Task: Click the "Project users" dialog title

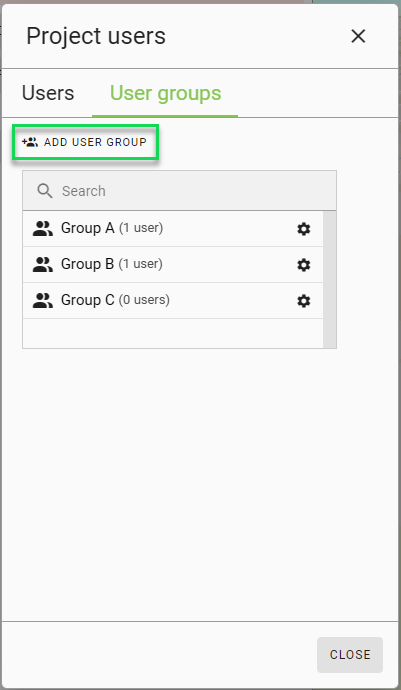Action: 96,37
